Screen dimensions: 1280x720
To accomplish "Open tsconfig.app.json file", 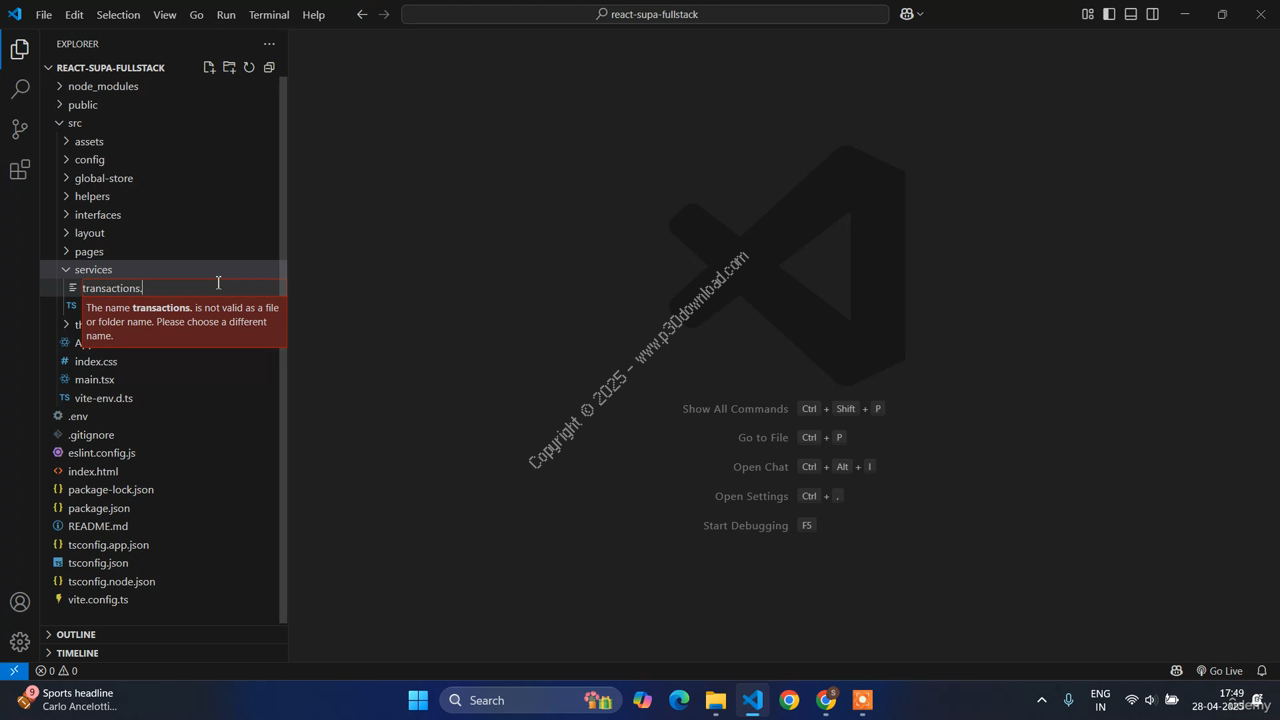I will 108,545.
